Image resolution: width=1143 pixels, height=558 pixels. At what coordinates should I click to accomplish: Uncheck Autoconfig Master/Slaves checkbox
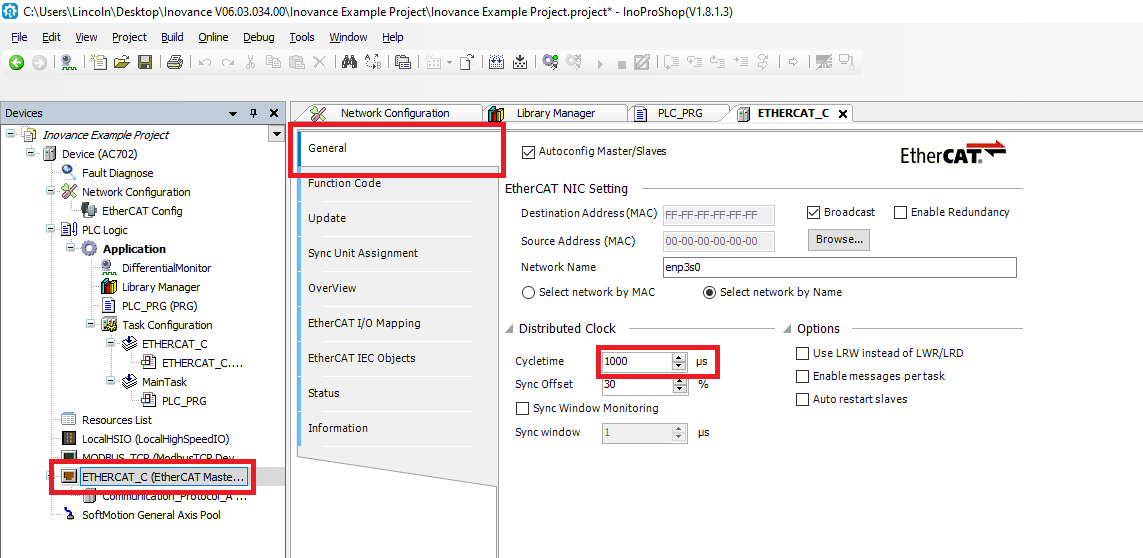pos(529,152)
